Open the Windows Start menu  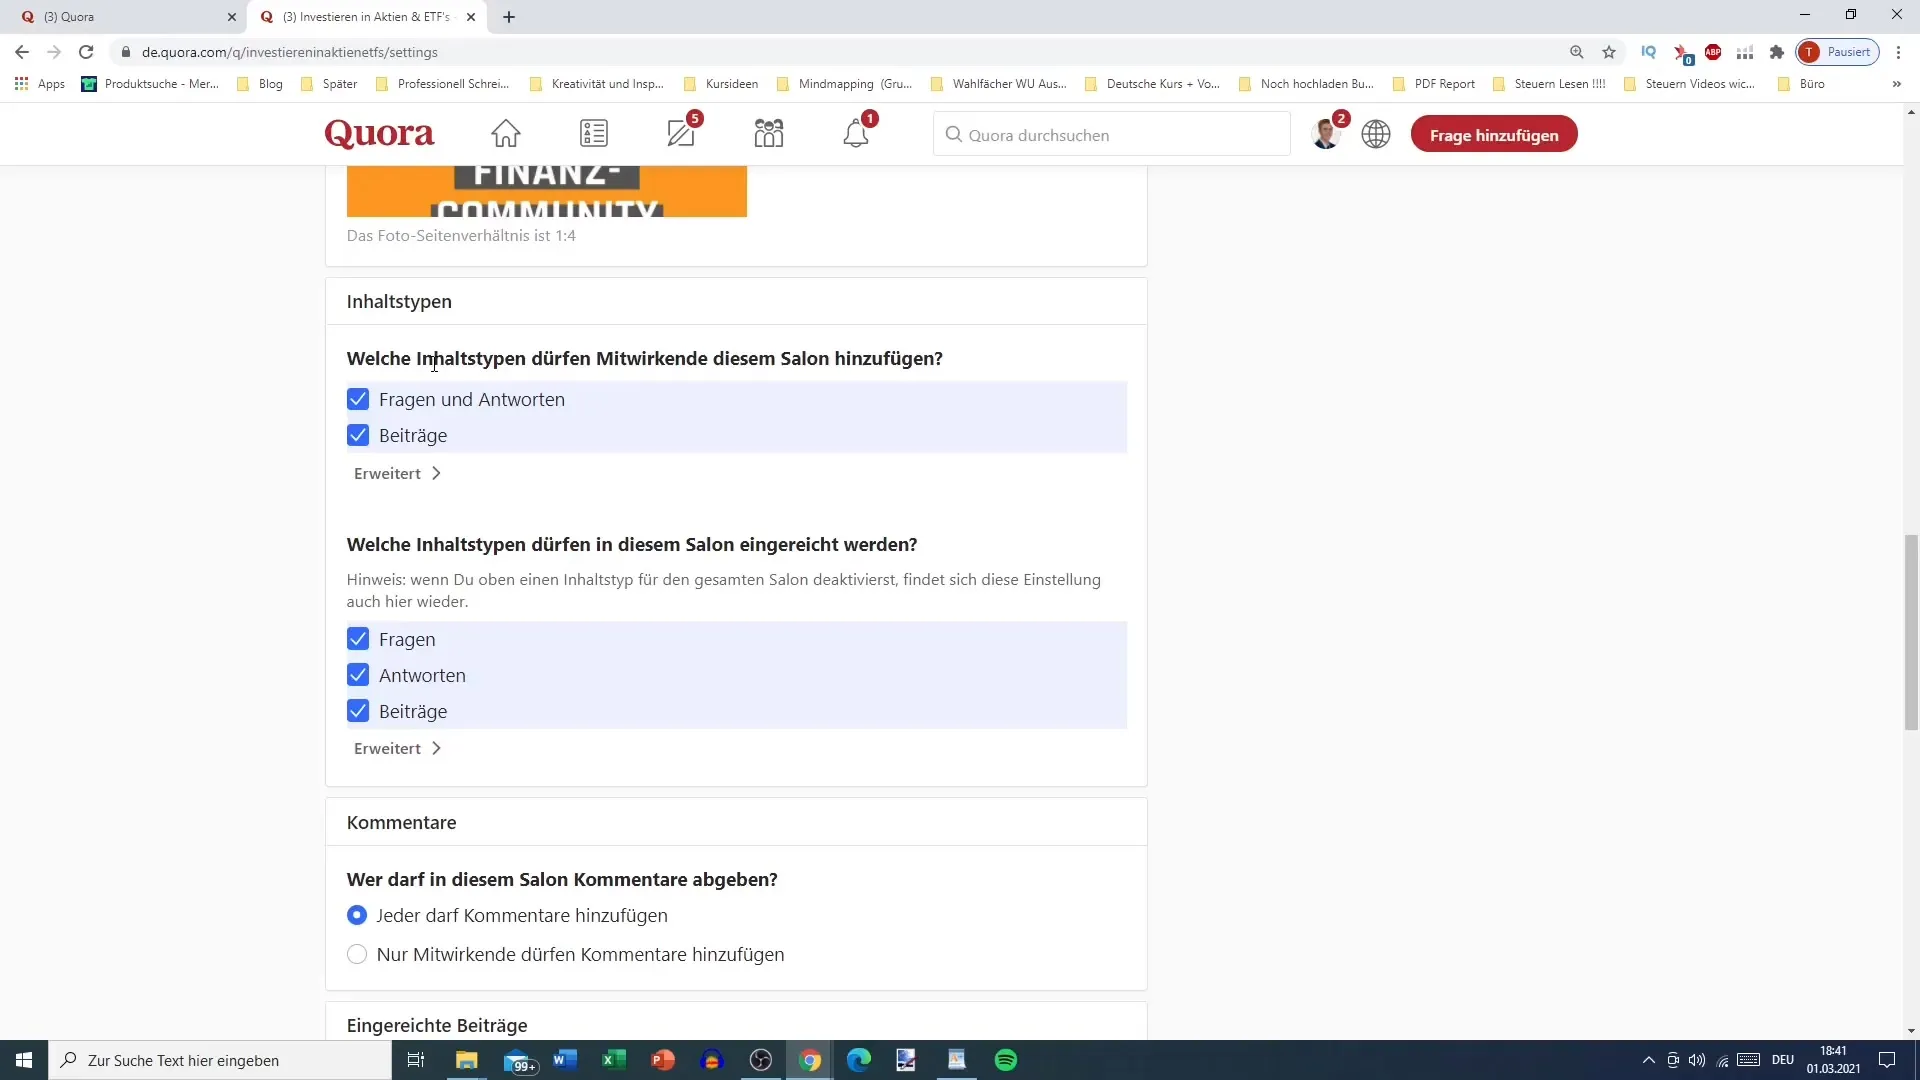[24, 1060]
